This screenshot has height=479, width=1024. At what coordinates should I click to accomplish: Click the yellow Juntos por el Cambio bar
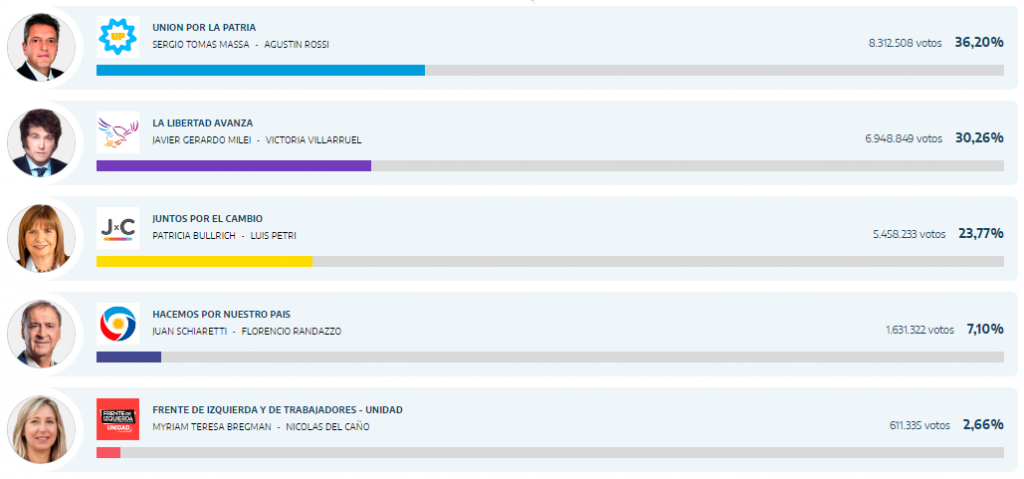[x=204, y=261]
